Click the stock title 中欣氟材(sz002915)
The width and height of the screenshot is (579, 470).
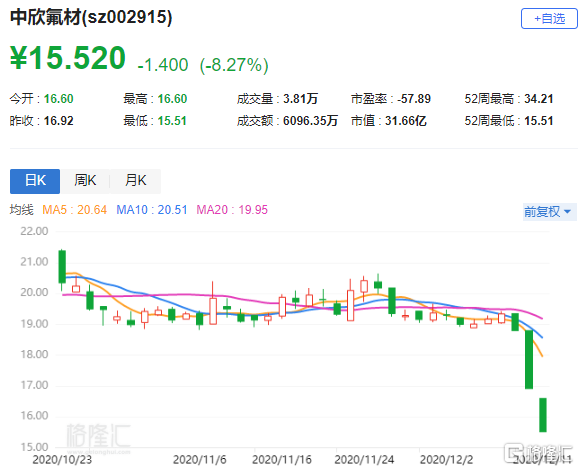tap(91, 17)
